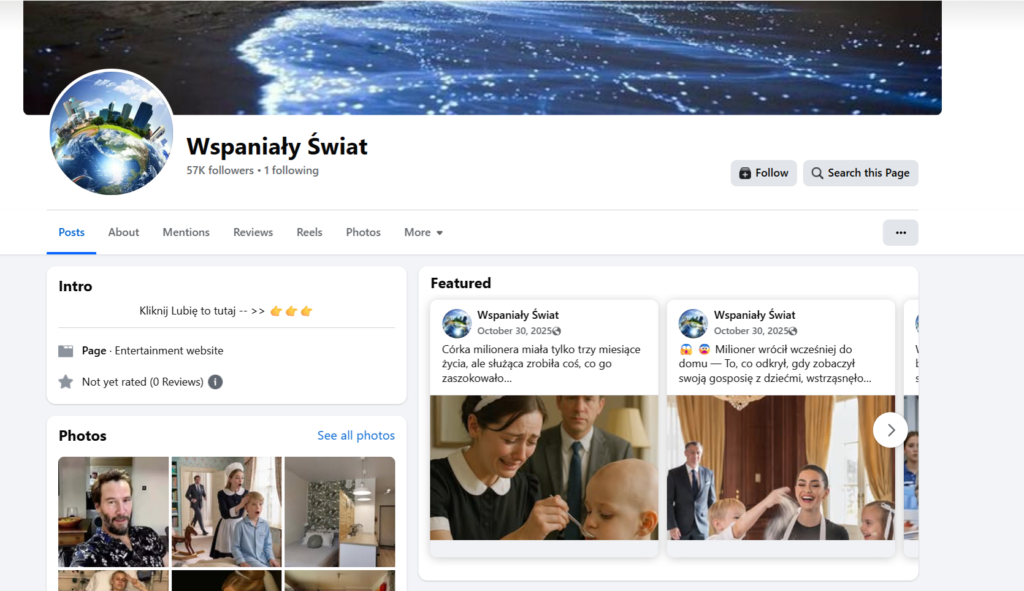1024x591 pixels.
Task: Open the three-dot page options menu
Action: 901,232
